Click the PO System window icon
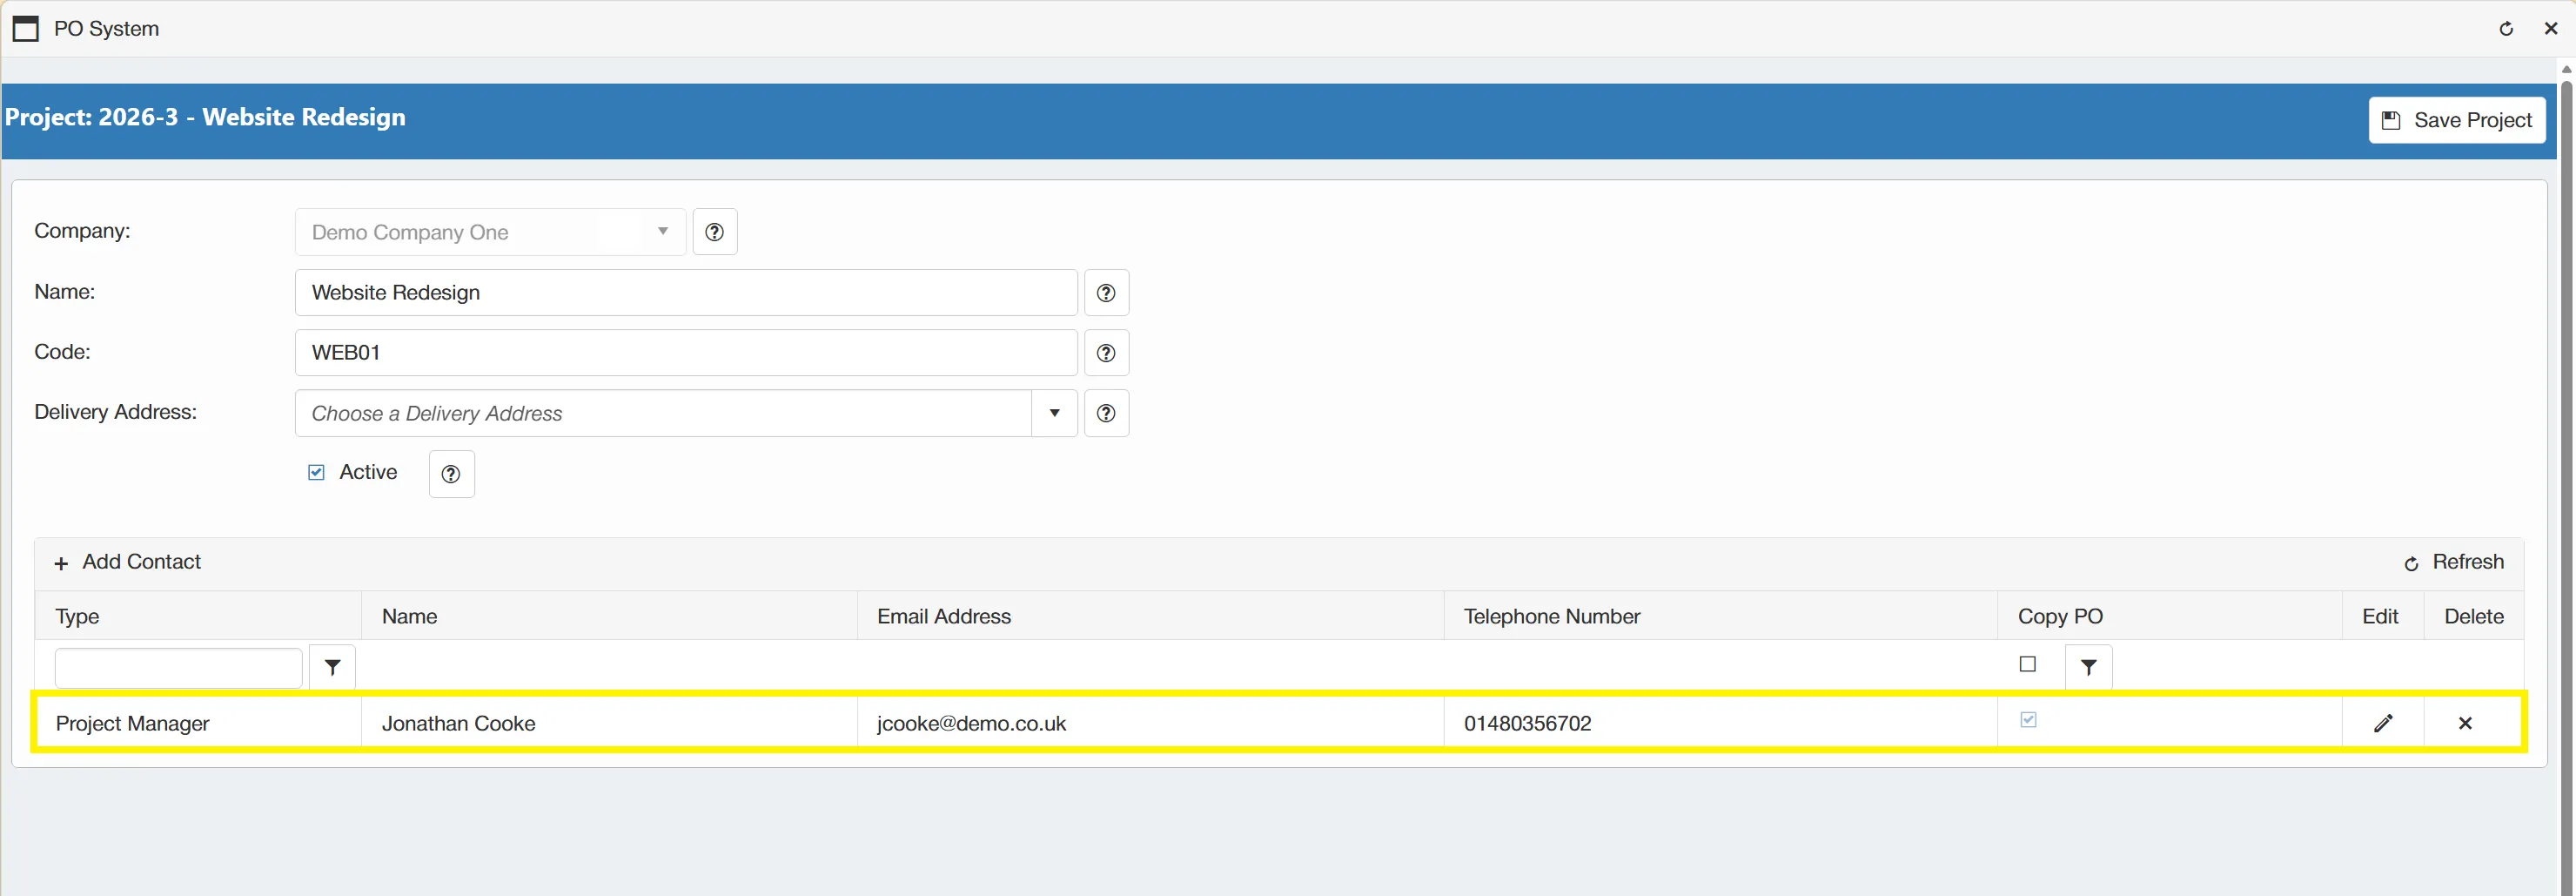The height and width of the screenshot is (896, 2576). 26,29
